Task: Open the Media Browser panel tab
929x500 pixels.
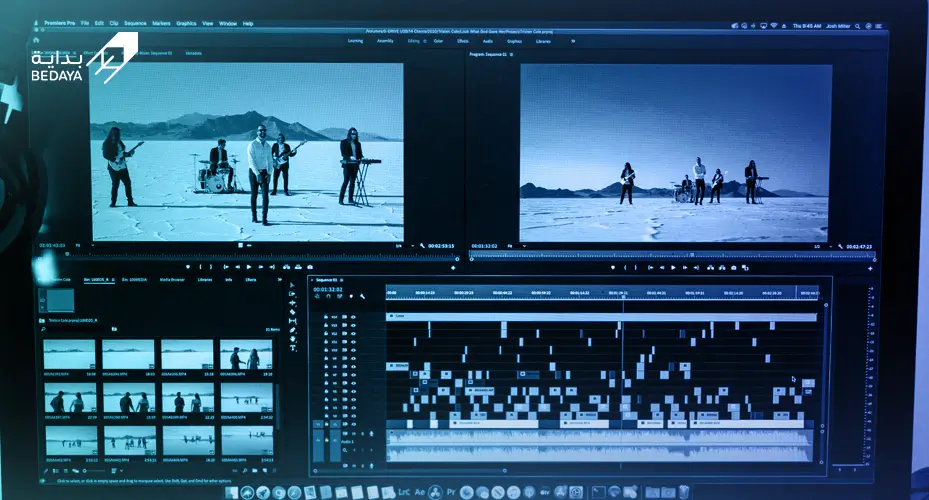Action: tap(172, 280)
